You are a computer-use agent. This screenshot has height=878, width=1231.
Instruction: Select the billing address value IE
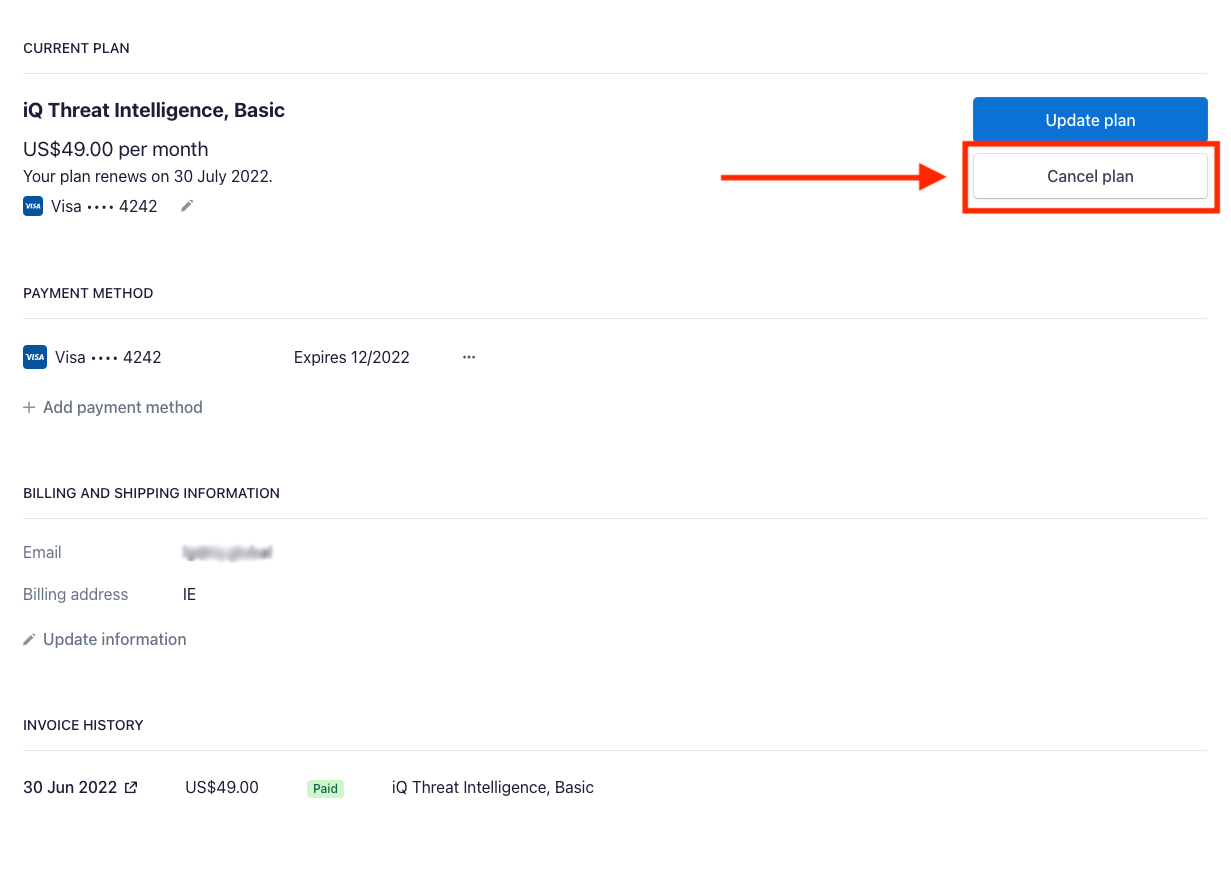(189, 594)
